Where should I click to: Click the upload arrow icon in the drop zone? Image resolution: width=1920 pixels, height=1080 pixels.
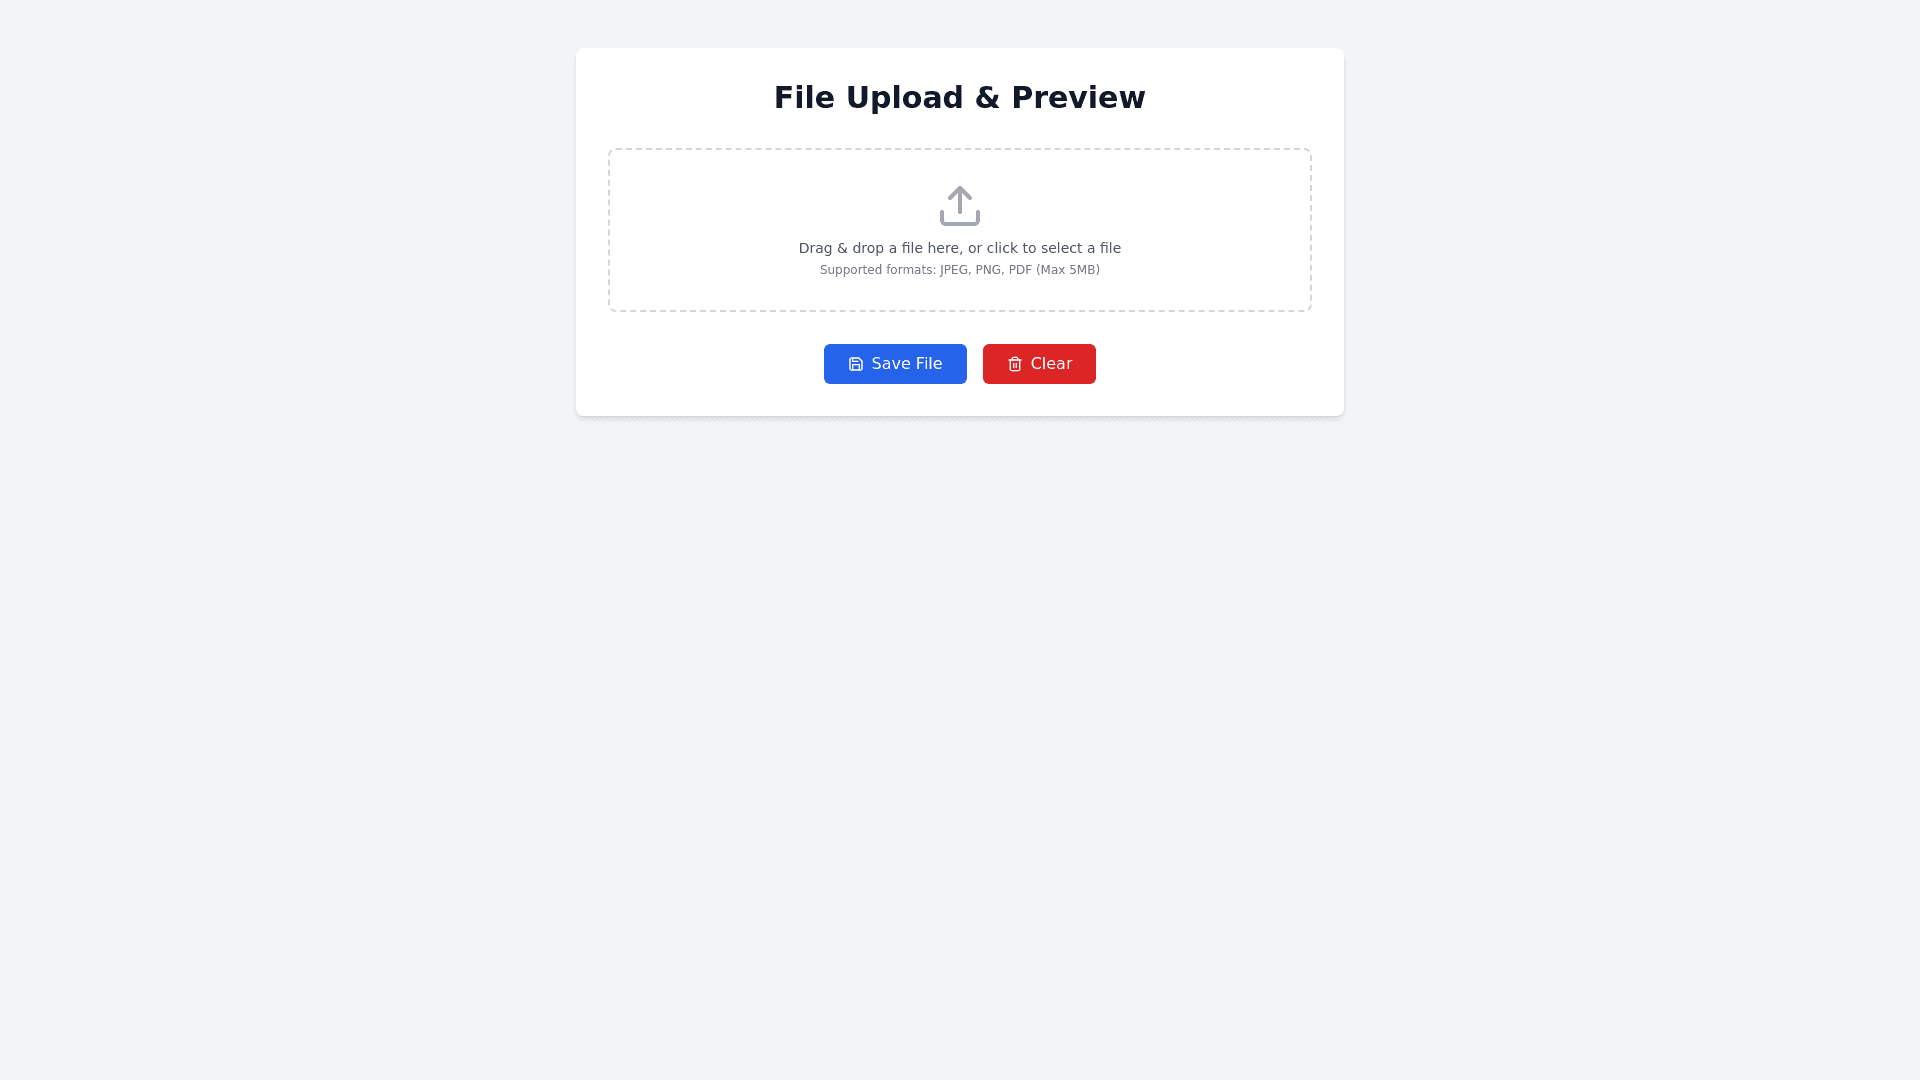[960, 206]
